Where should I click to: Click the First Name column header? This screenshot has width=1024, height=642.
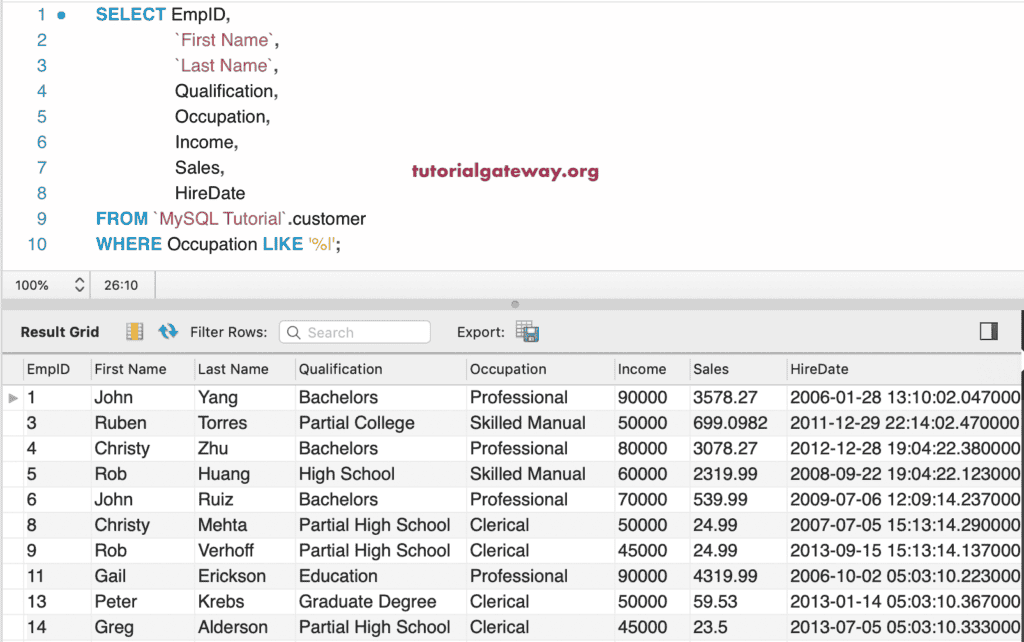pos(131,369)
